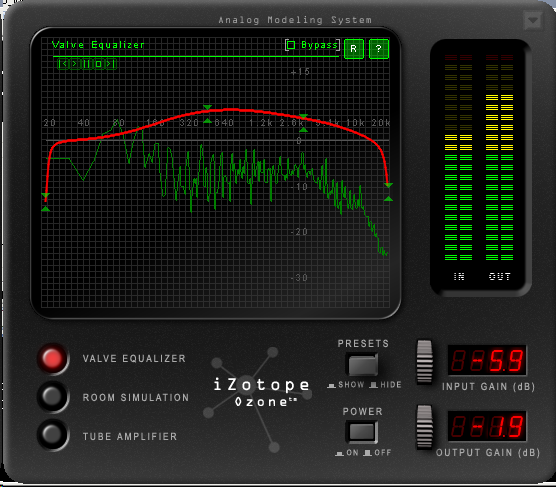Screen dimensions: 556x487
Task: Select the lower arrow of the low-frequency EQ node
Action: point(45,209)
